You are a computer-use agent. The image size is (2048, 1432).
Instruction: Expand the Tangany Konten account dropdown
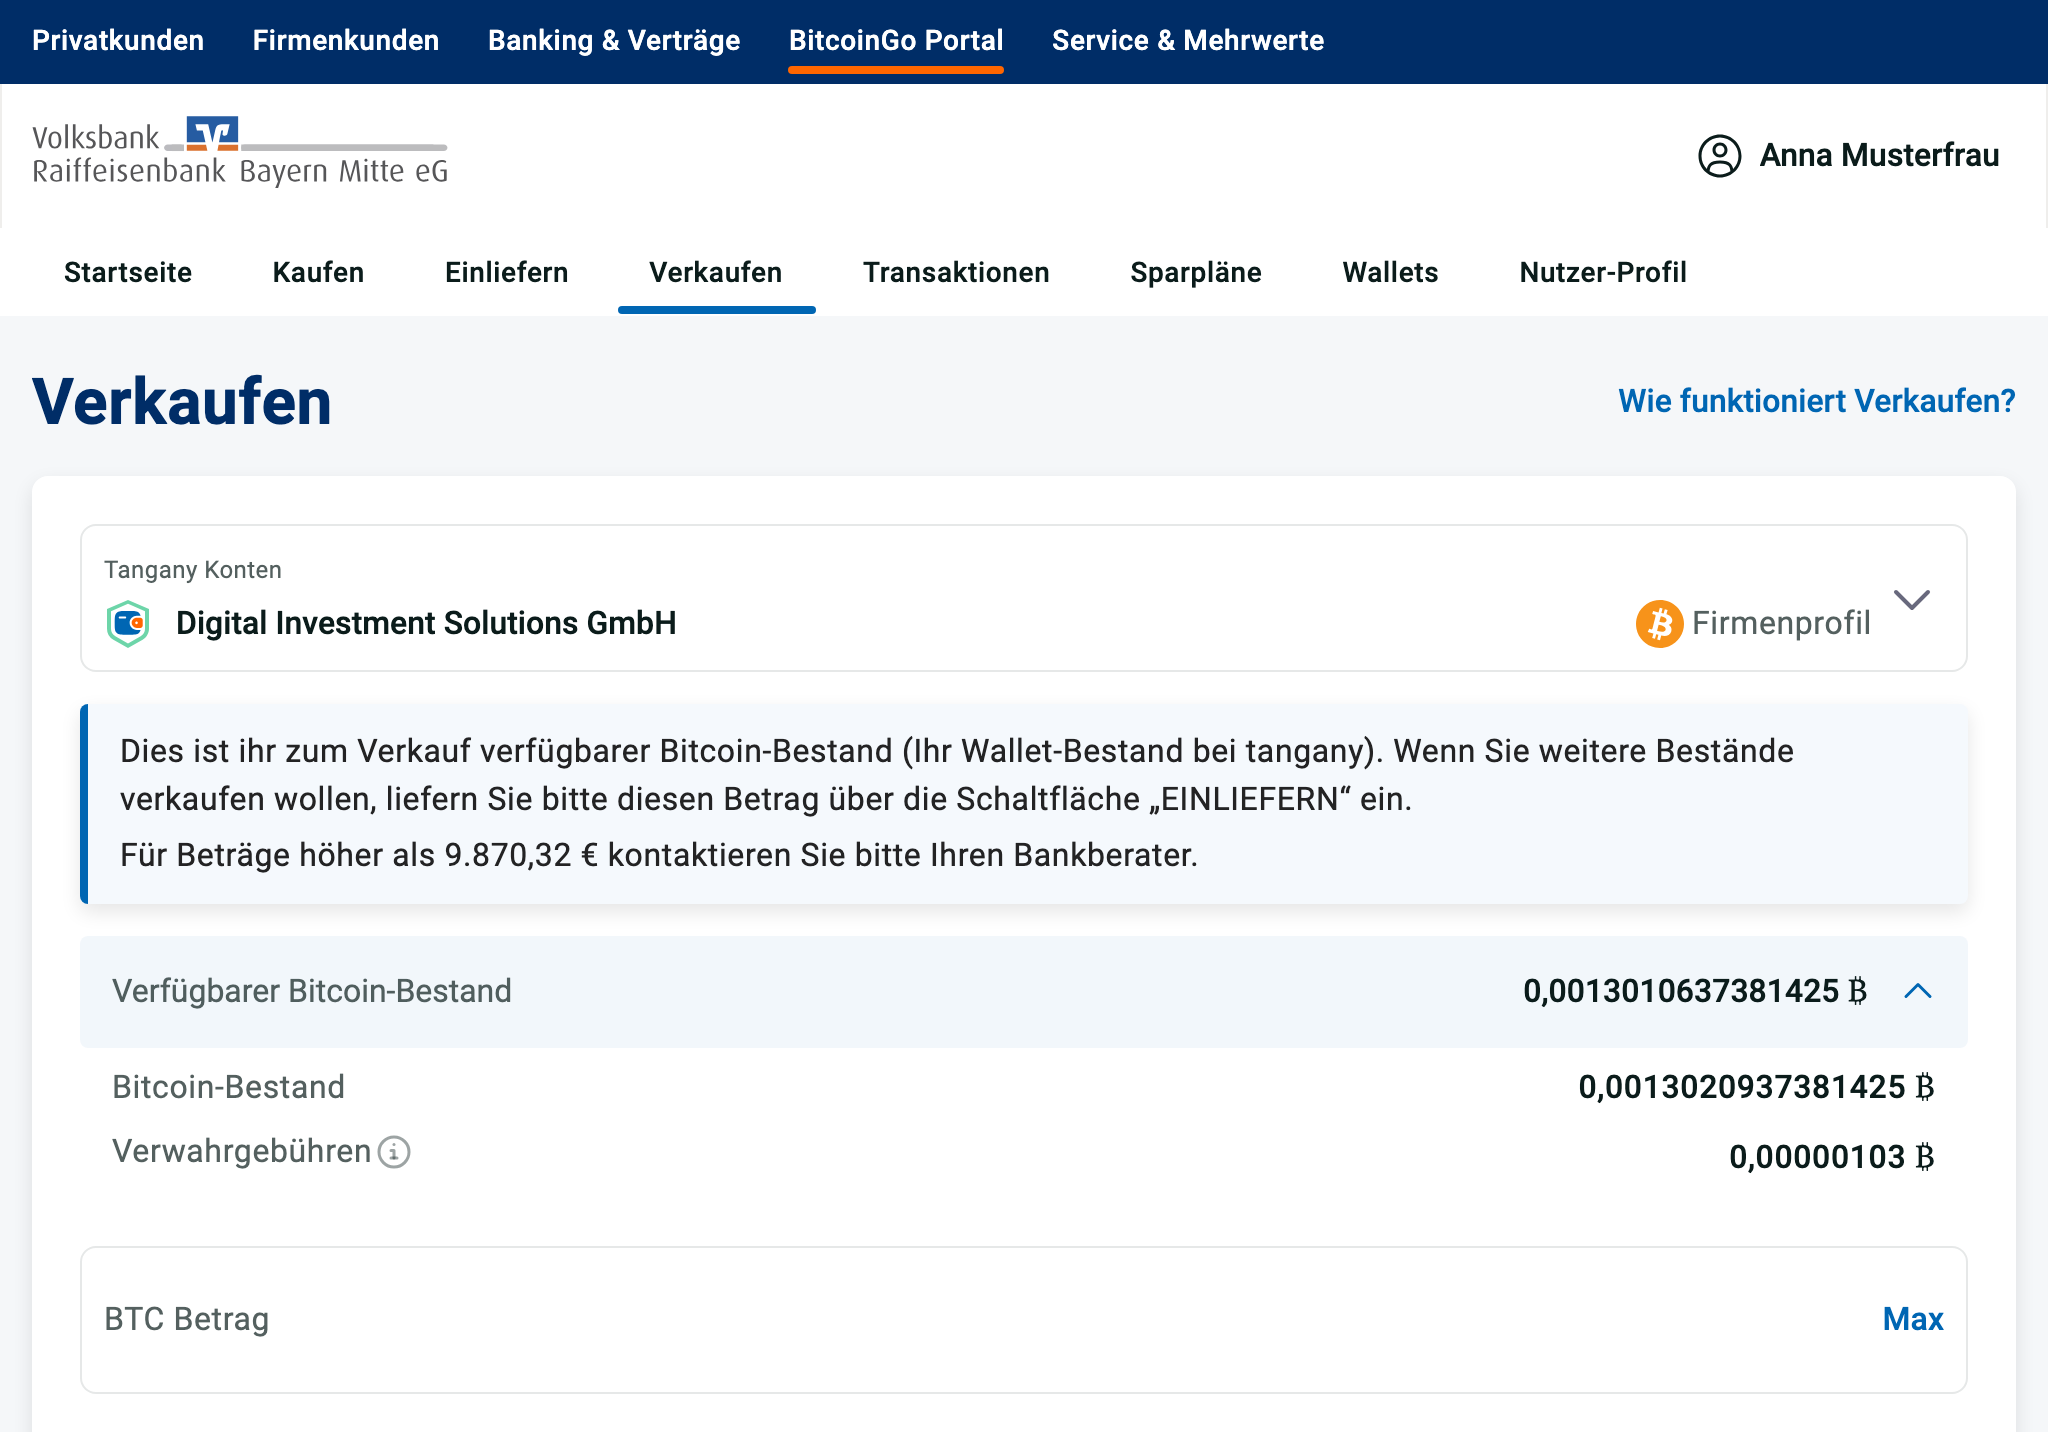(x=1911, y=600)
